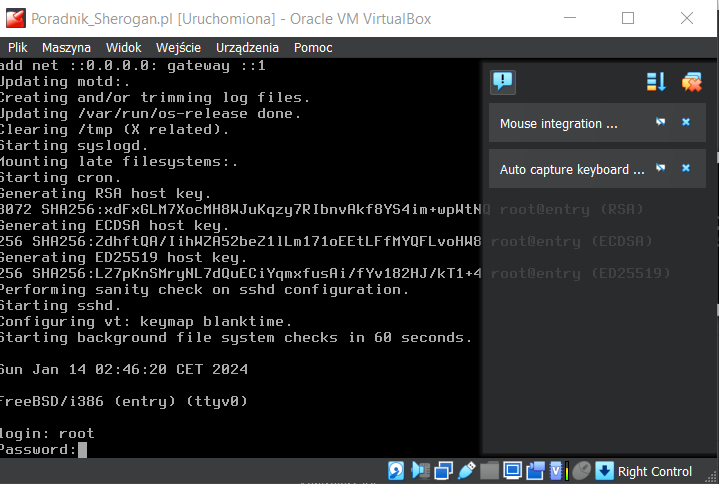Disable future Auto capture keyboard messages icon
The width and height of the screenshot is (719, 484).
(x=661, y=168)
